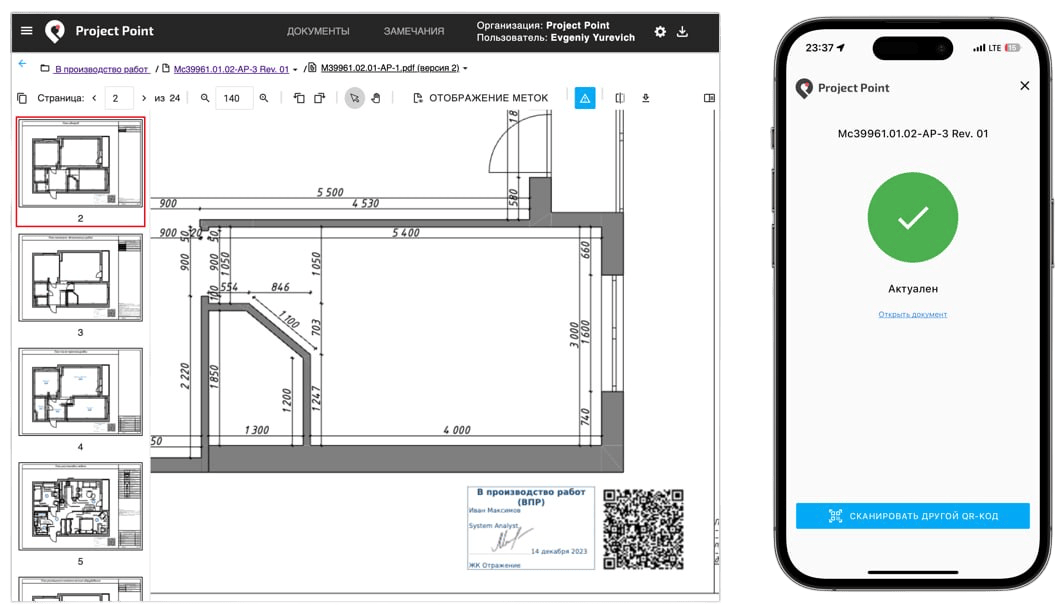Image resolution: width=1061 pixels, height=614 pixels.
Task: Open the ЗАМЕЧАНИЯ menu
Action: 414,31
